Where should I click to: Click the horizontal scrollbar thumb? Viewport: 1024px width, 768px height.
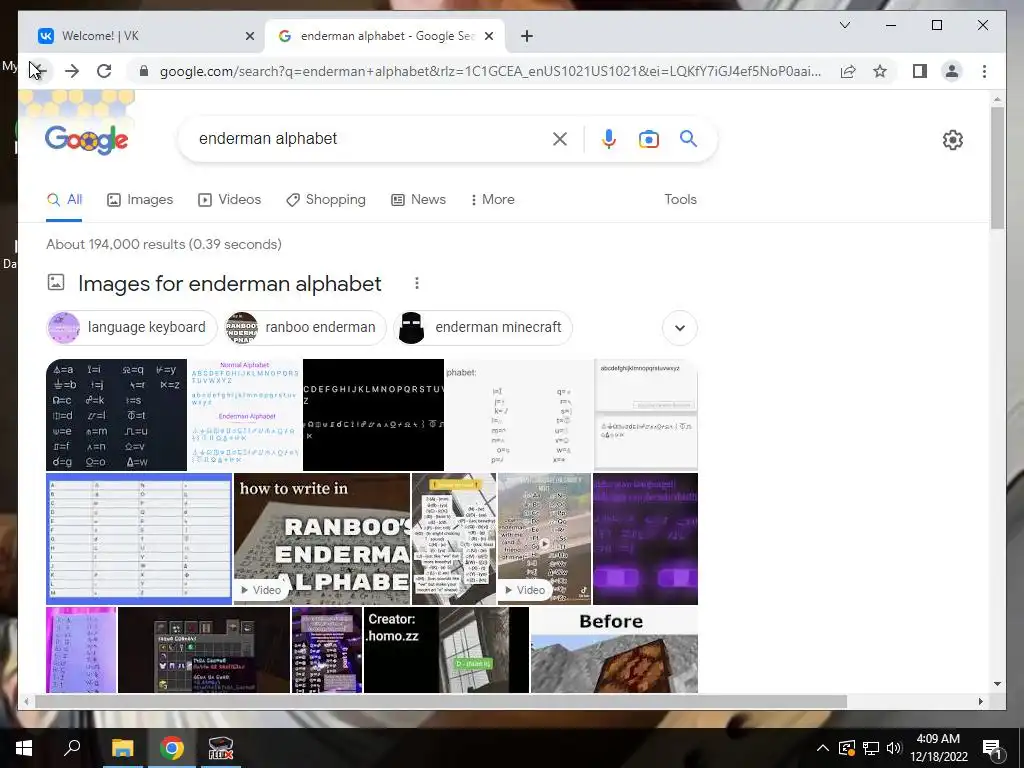click(441, 701)
